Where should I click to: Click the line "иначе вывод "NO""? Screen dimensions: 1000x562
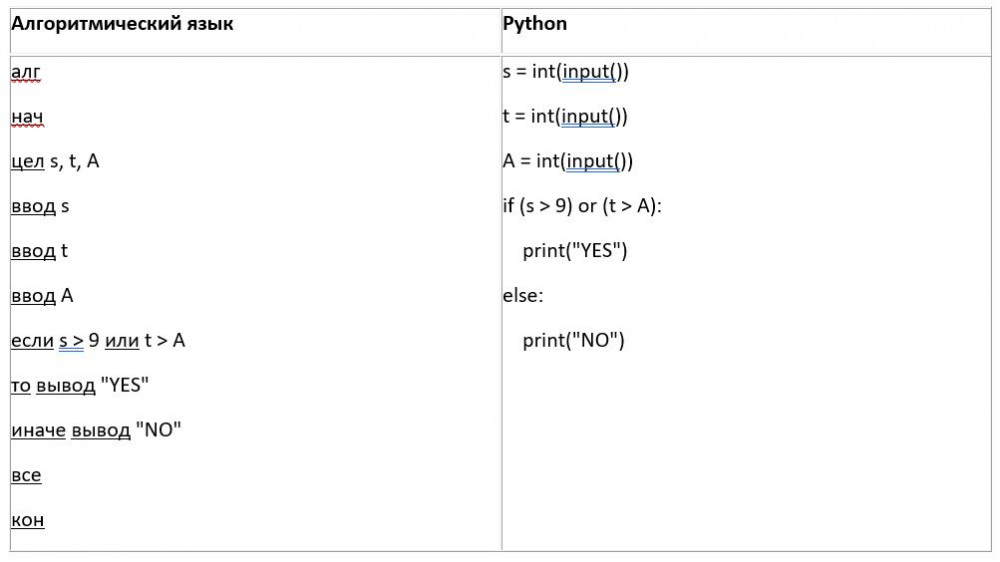[x=96, y=431]
